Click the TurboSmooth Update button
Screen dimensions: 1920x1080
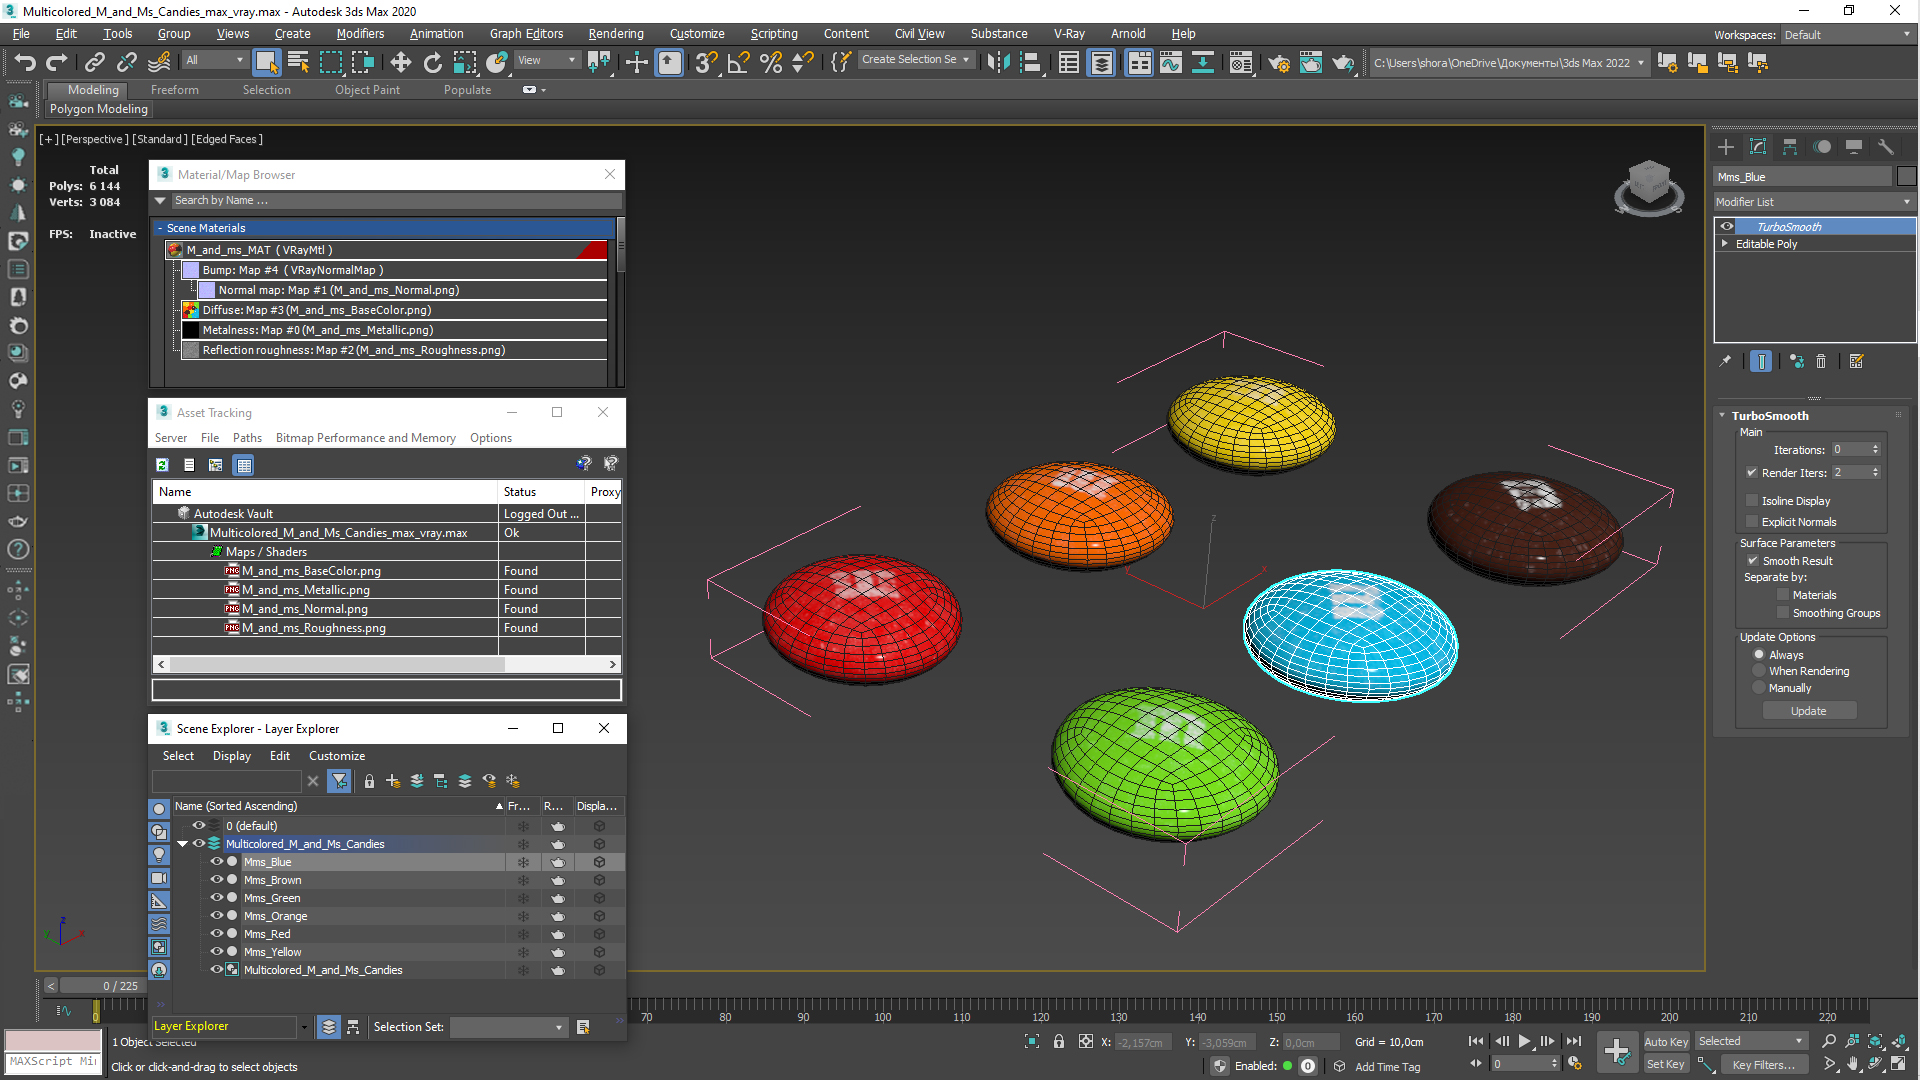coord(1808,711)
